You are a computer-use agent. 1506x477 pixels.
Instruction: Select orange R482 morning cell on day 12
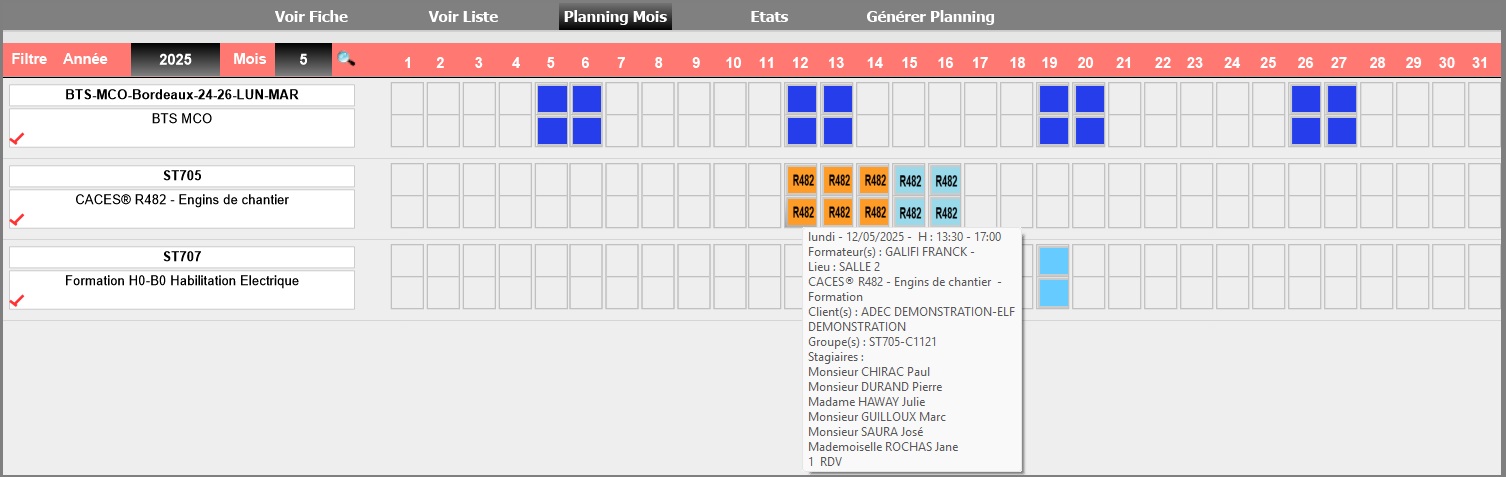802,181
